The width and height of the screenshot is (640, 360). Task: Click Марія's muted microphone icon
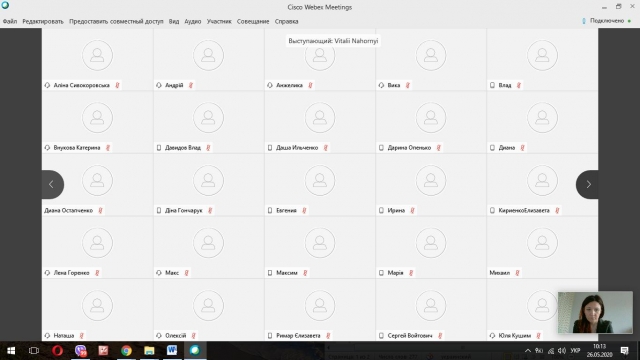click(x=411, y=273)
